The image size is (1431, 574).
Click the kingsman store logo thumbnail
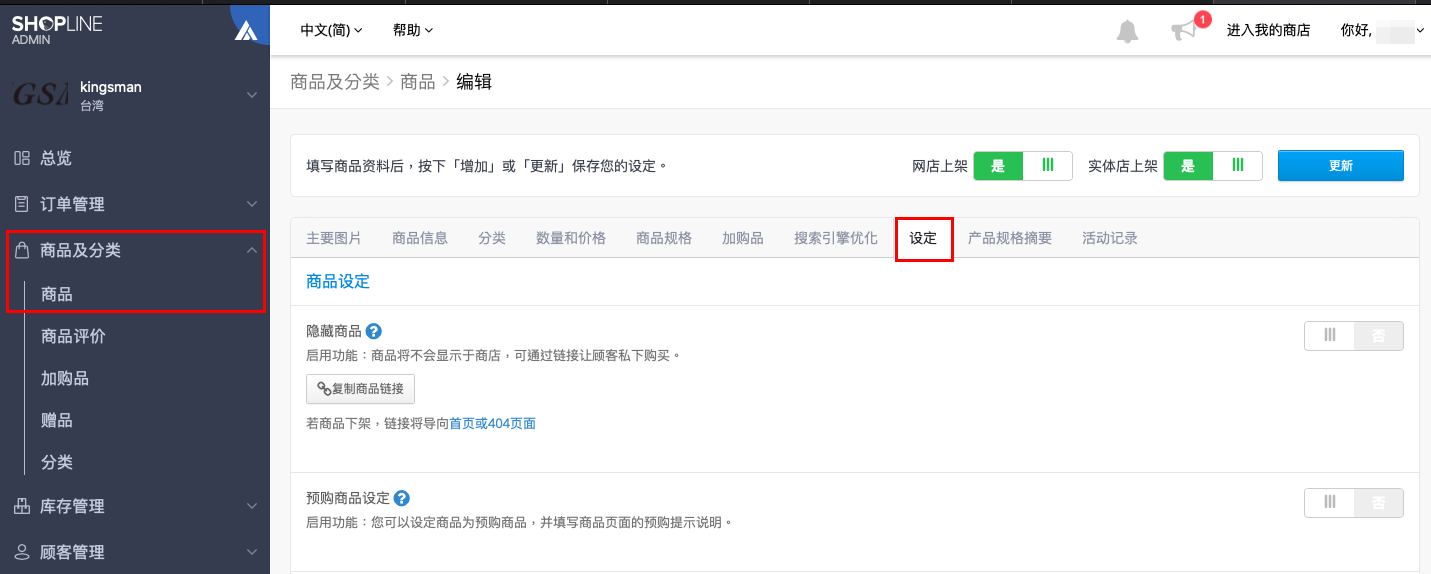40,95
